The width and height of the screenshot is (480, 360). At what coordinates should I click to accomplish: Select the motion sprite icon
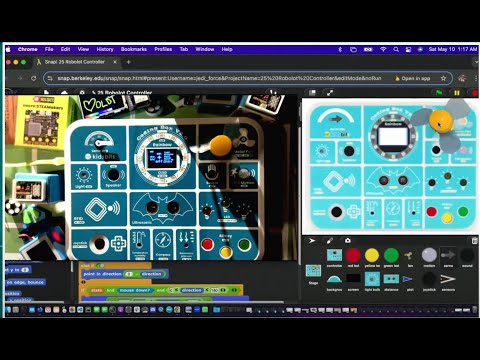pyautogui.click(x=429, y=255)
